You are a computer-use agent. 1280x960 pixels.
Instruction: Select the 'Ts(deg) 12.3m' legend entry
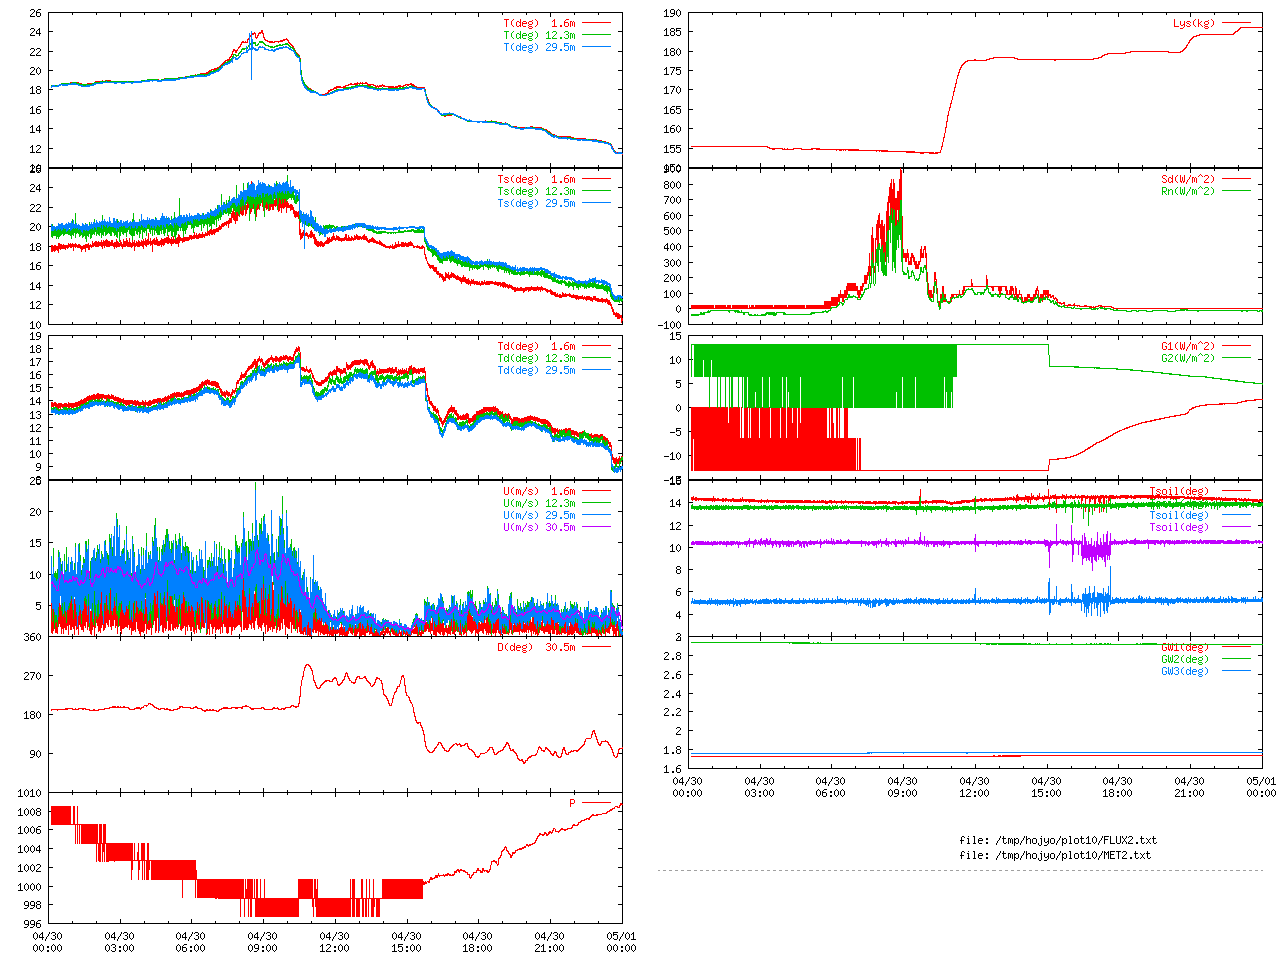[537, 191]
